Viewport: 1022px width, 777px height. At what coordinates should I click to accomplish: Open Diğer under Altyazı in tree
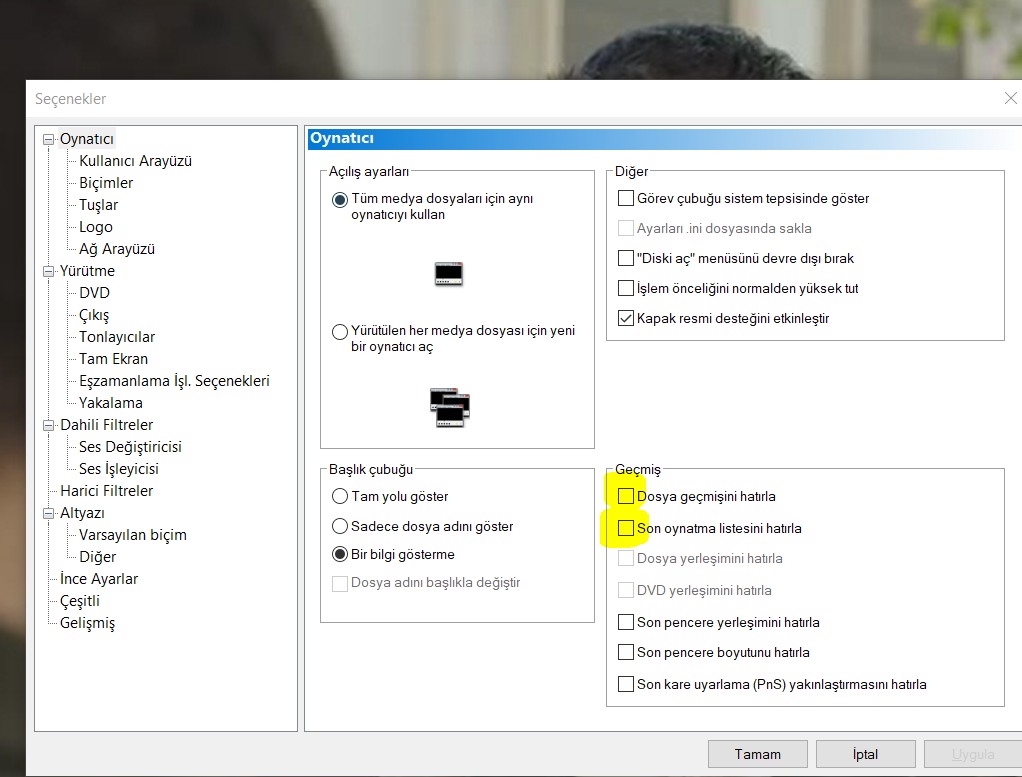point(98,557)
